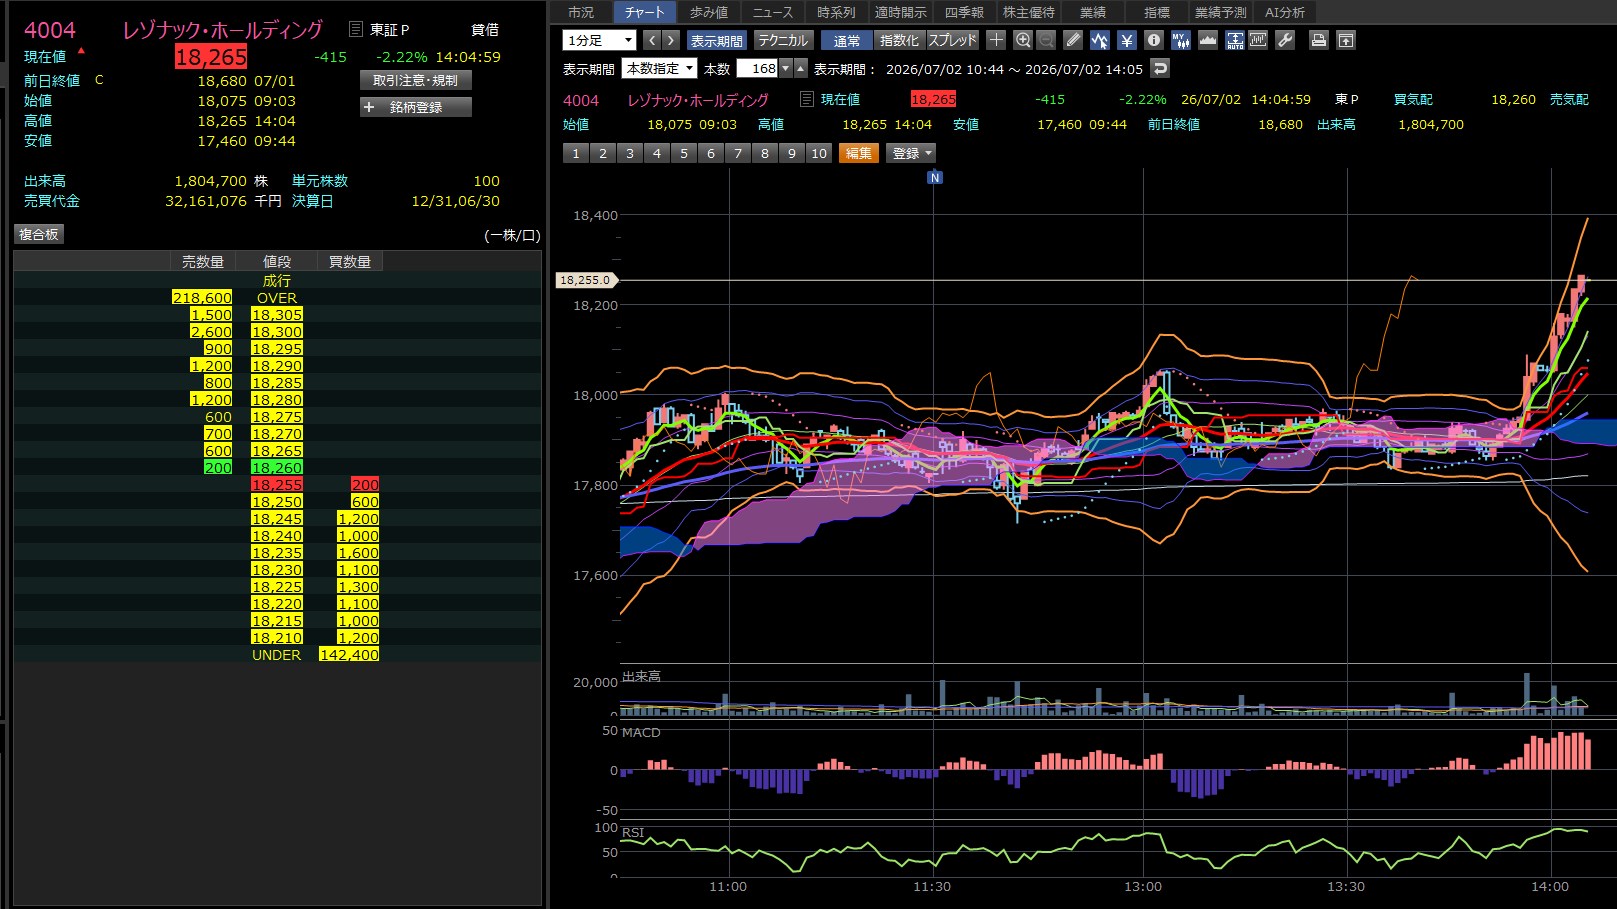This screenshot has height=909, width=1617.
Task: Click the N news marker on chart
Action: 935,177
